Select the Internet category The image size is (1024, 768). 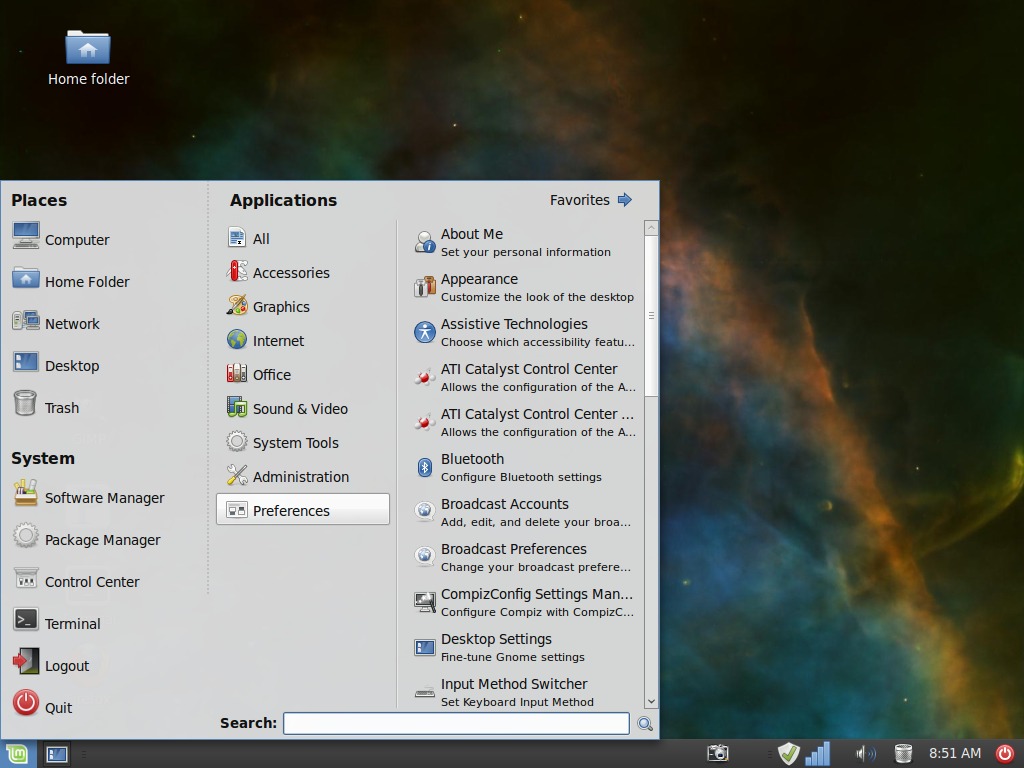(x=302, y=340)
